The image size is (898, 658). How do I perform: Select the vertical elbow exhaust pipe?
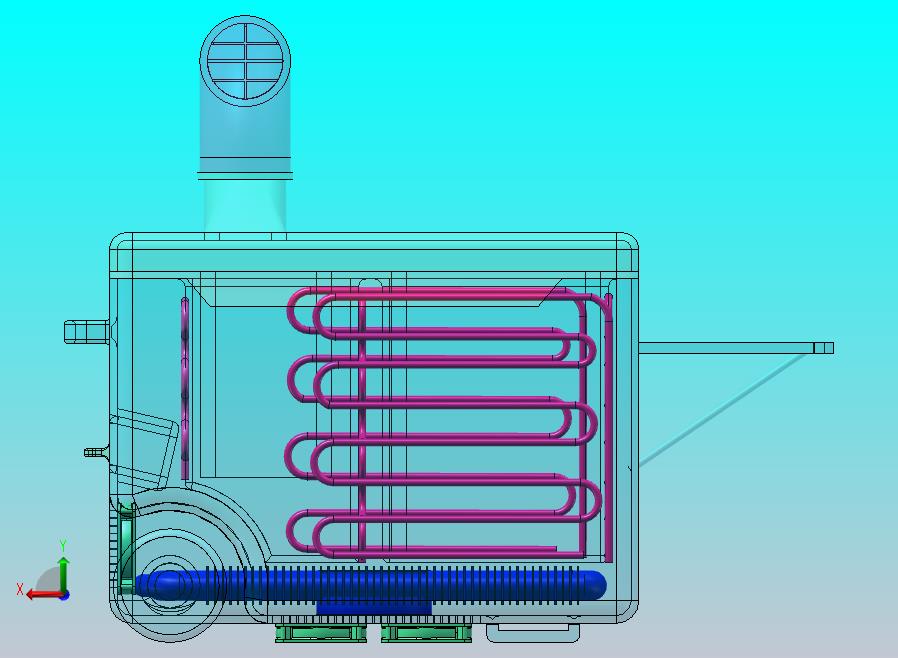tap(245, 126)
